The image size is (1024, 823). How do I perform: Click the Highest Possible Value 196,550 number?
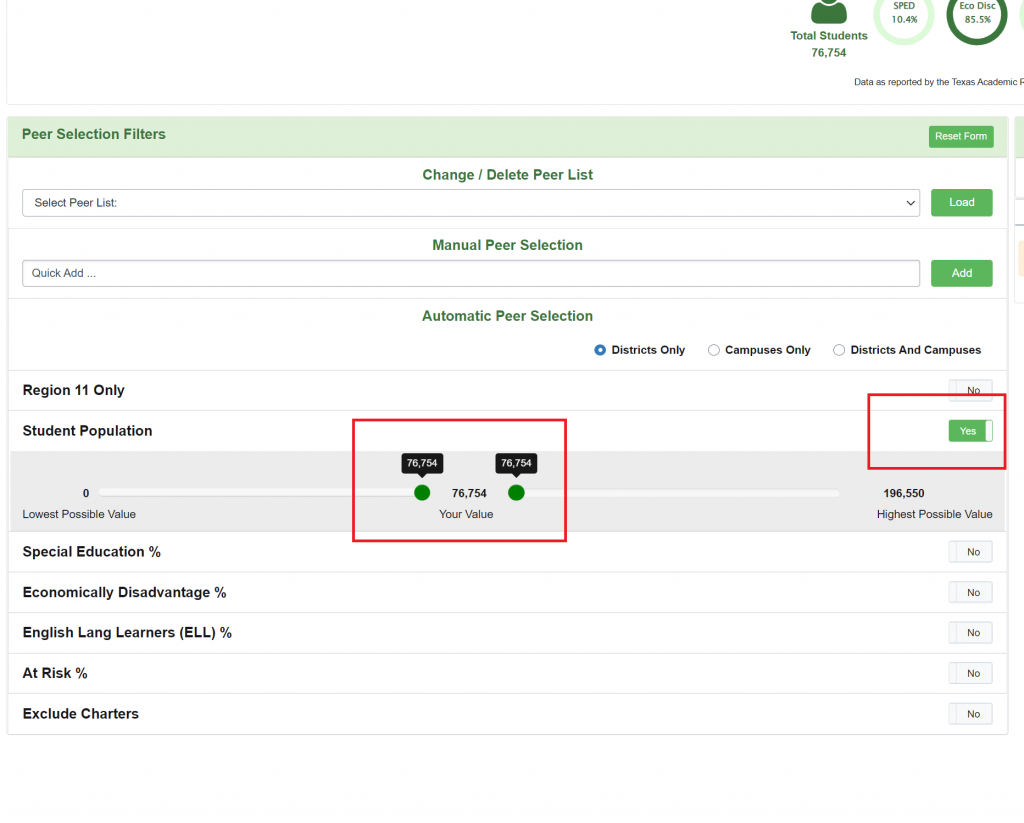point(904,493)
